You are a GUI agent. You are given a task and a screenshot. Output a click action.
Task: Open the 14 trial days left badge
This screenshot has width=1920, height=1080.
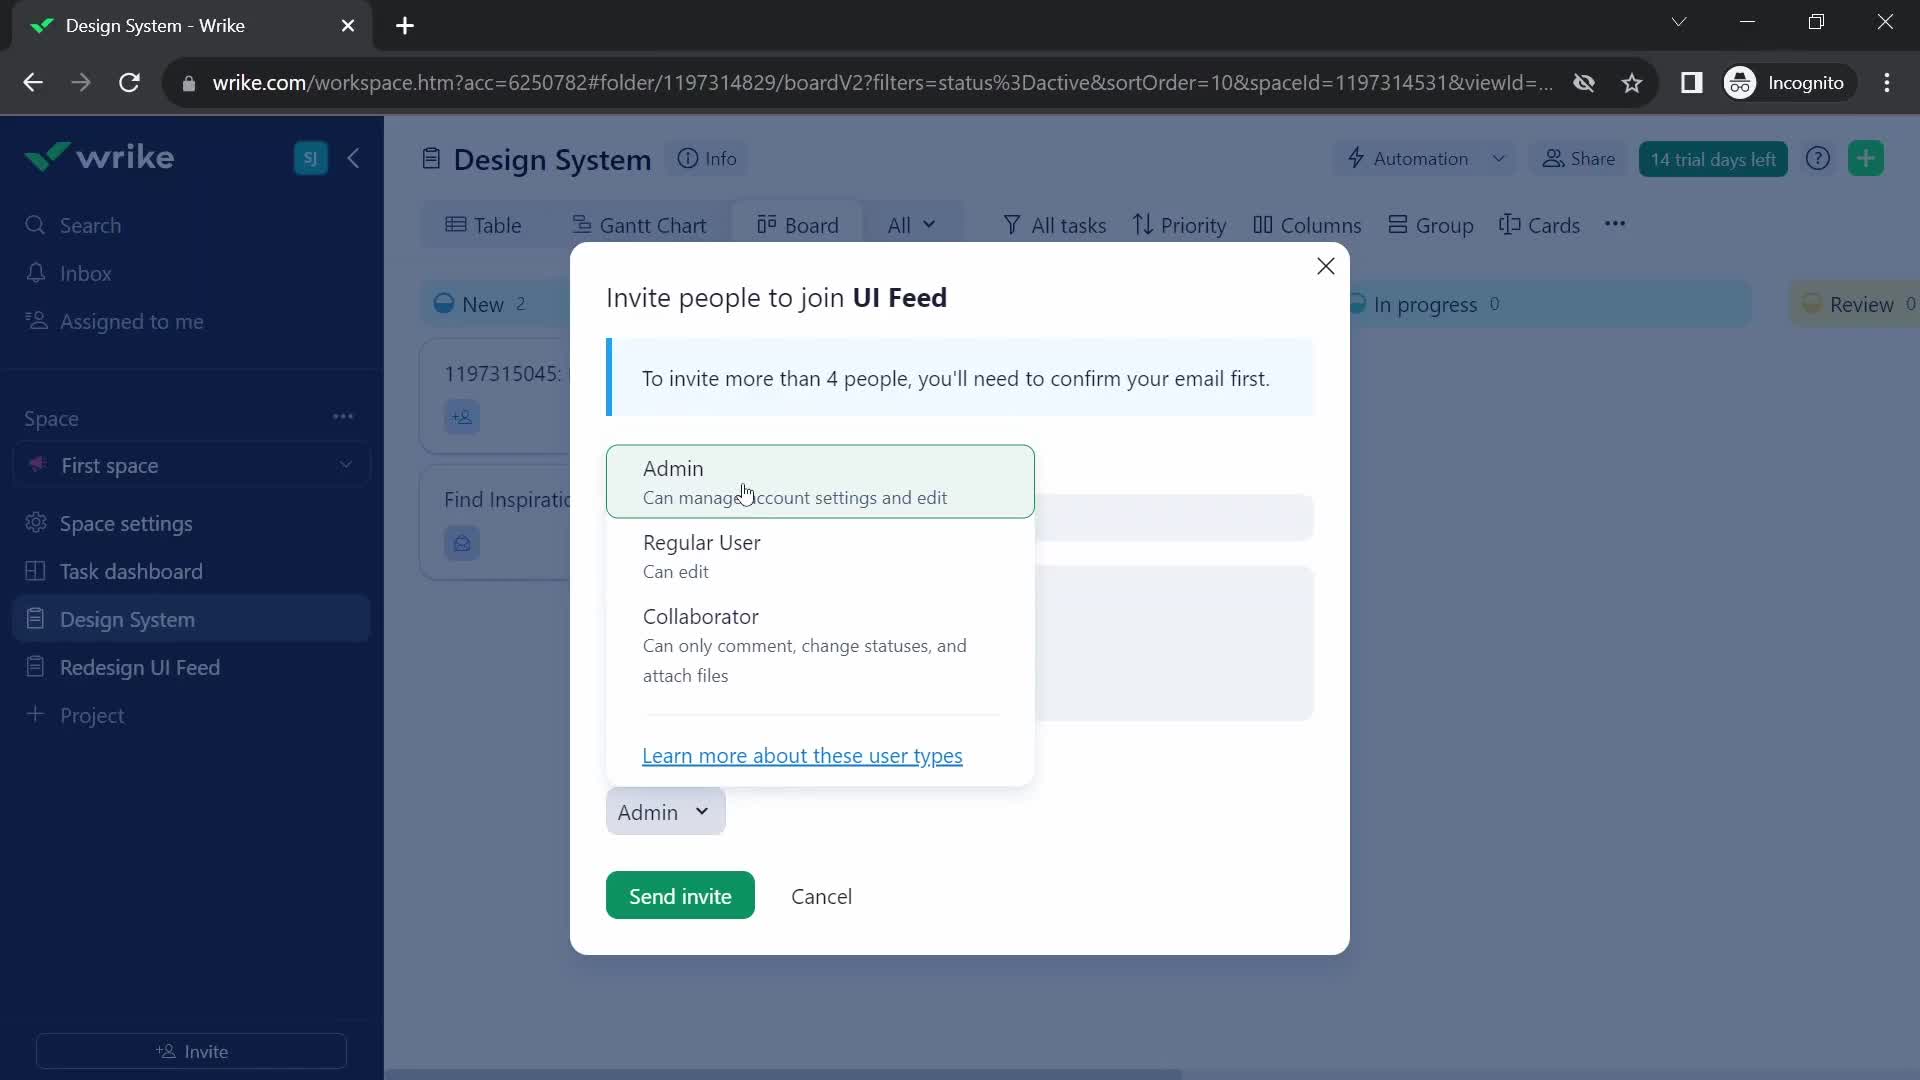pyautogui.click(x=1713, y=160)
